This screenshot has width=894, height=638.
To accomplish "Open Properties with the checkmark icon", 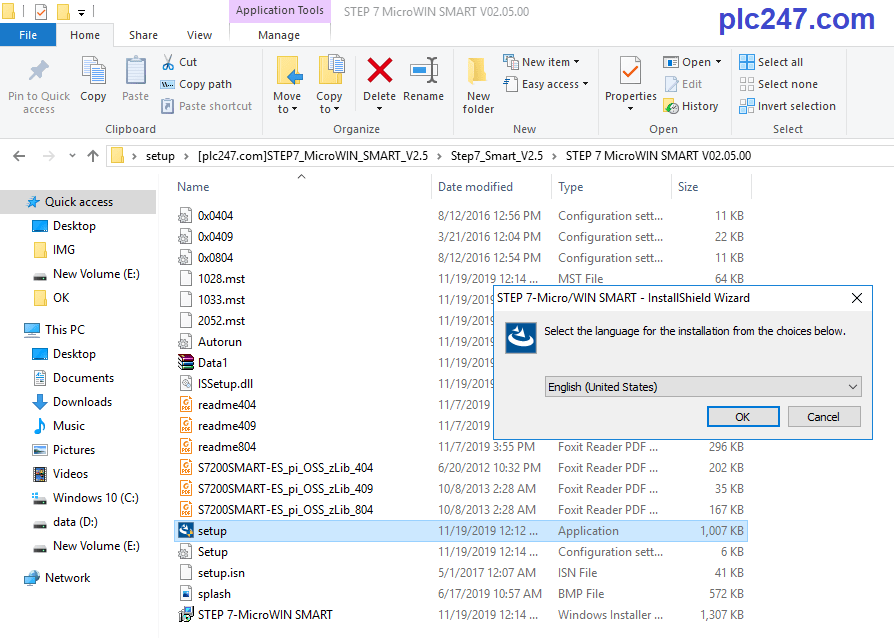I will tap(630, 71).
